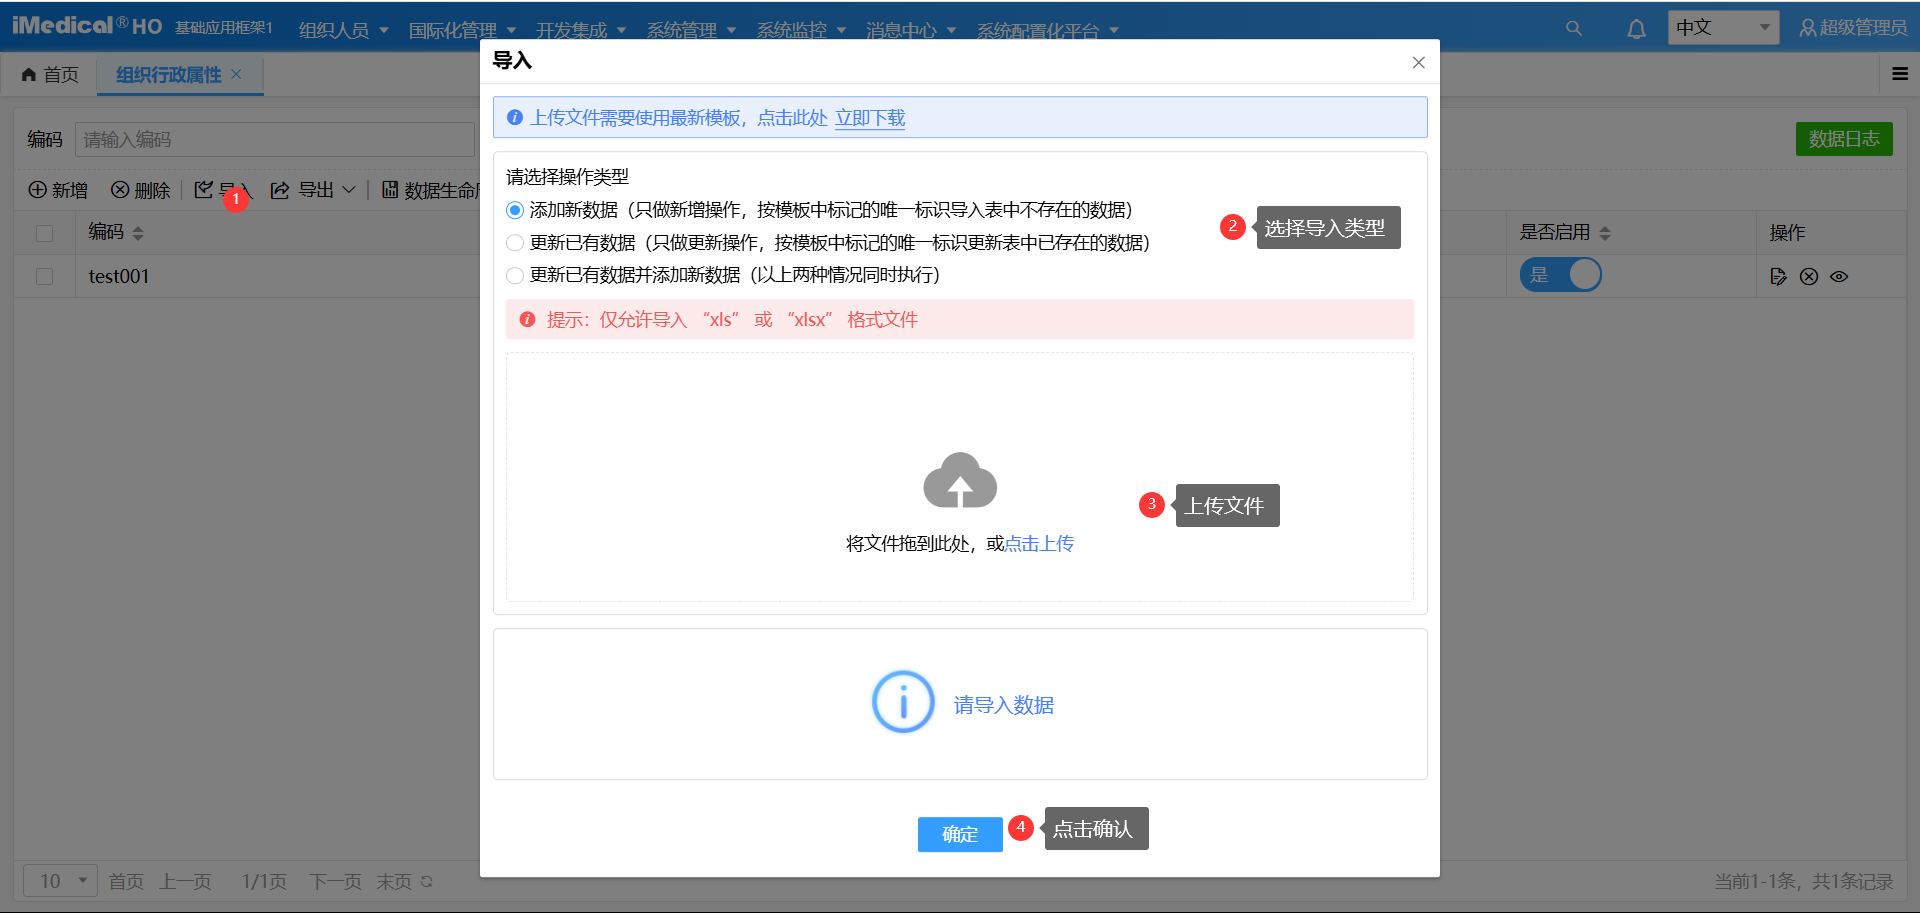1920x913 pixels.
Task: Open the page size 10 dropdown
Action: tap(60, 881)
